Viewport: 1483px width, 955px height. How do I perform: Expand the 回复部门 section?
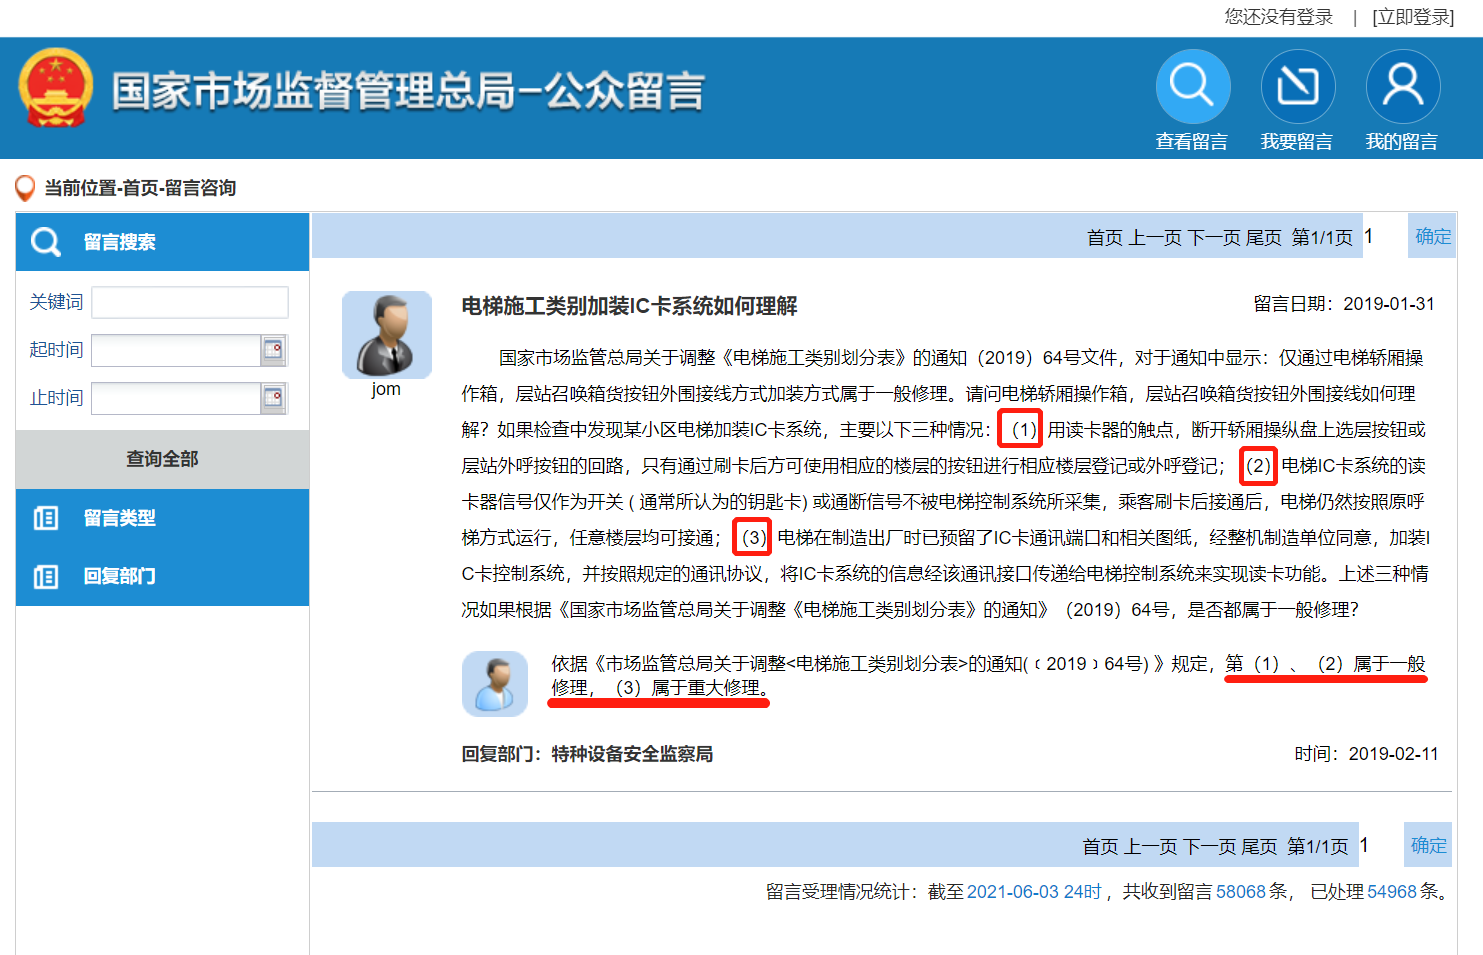point(120,576)
